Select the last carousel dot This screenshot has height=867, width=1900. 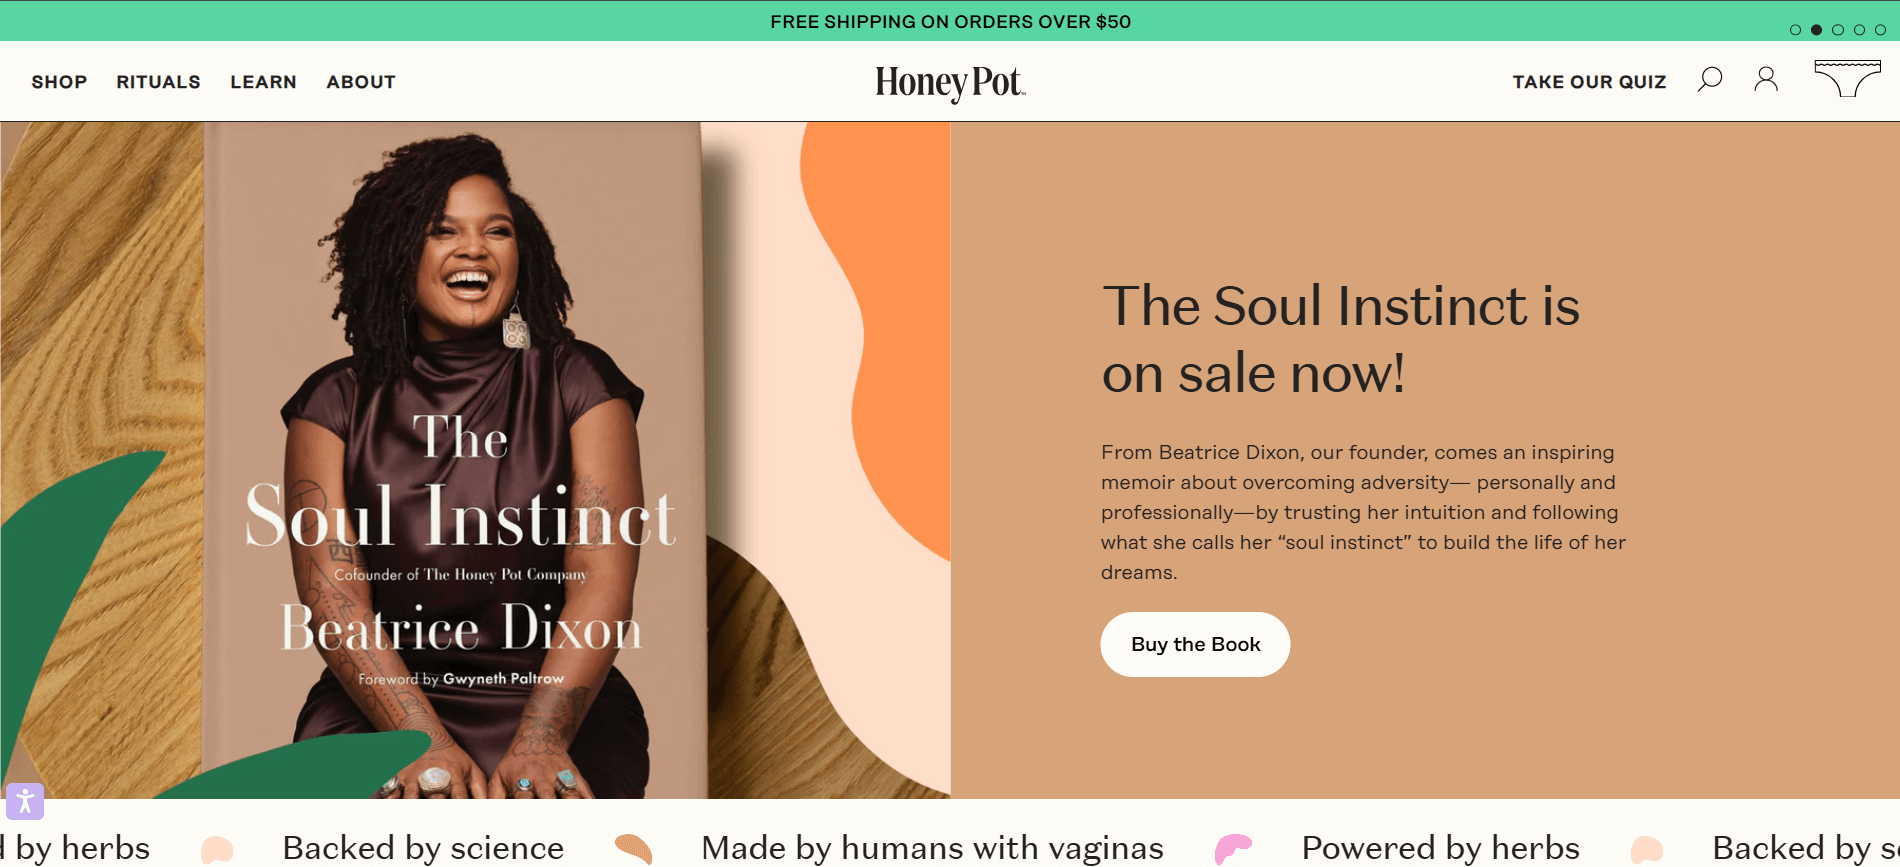[1881, 30]
